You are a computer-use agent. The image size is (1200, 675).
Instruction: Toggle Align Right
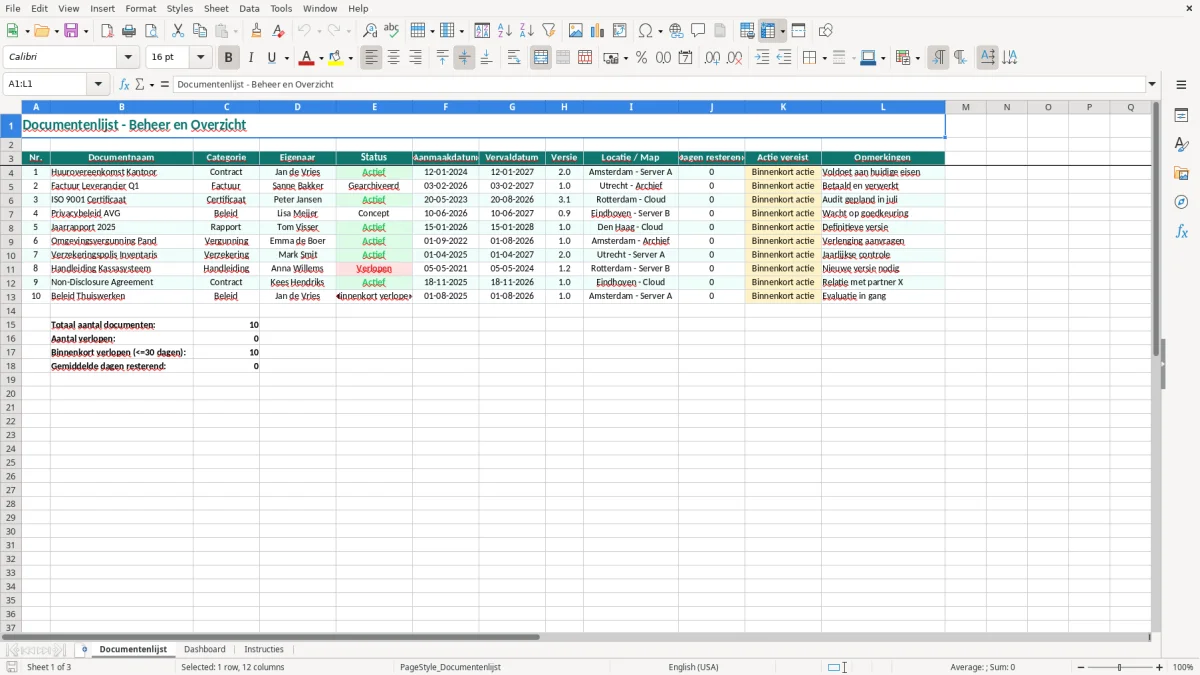coord(416,58)
